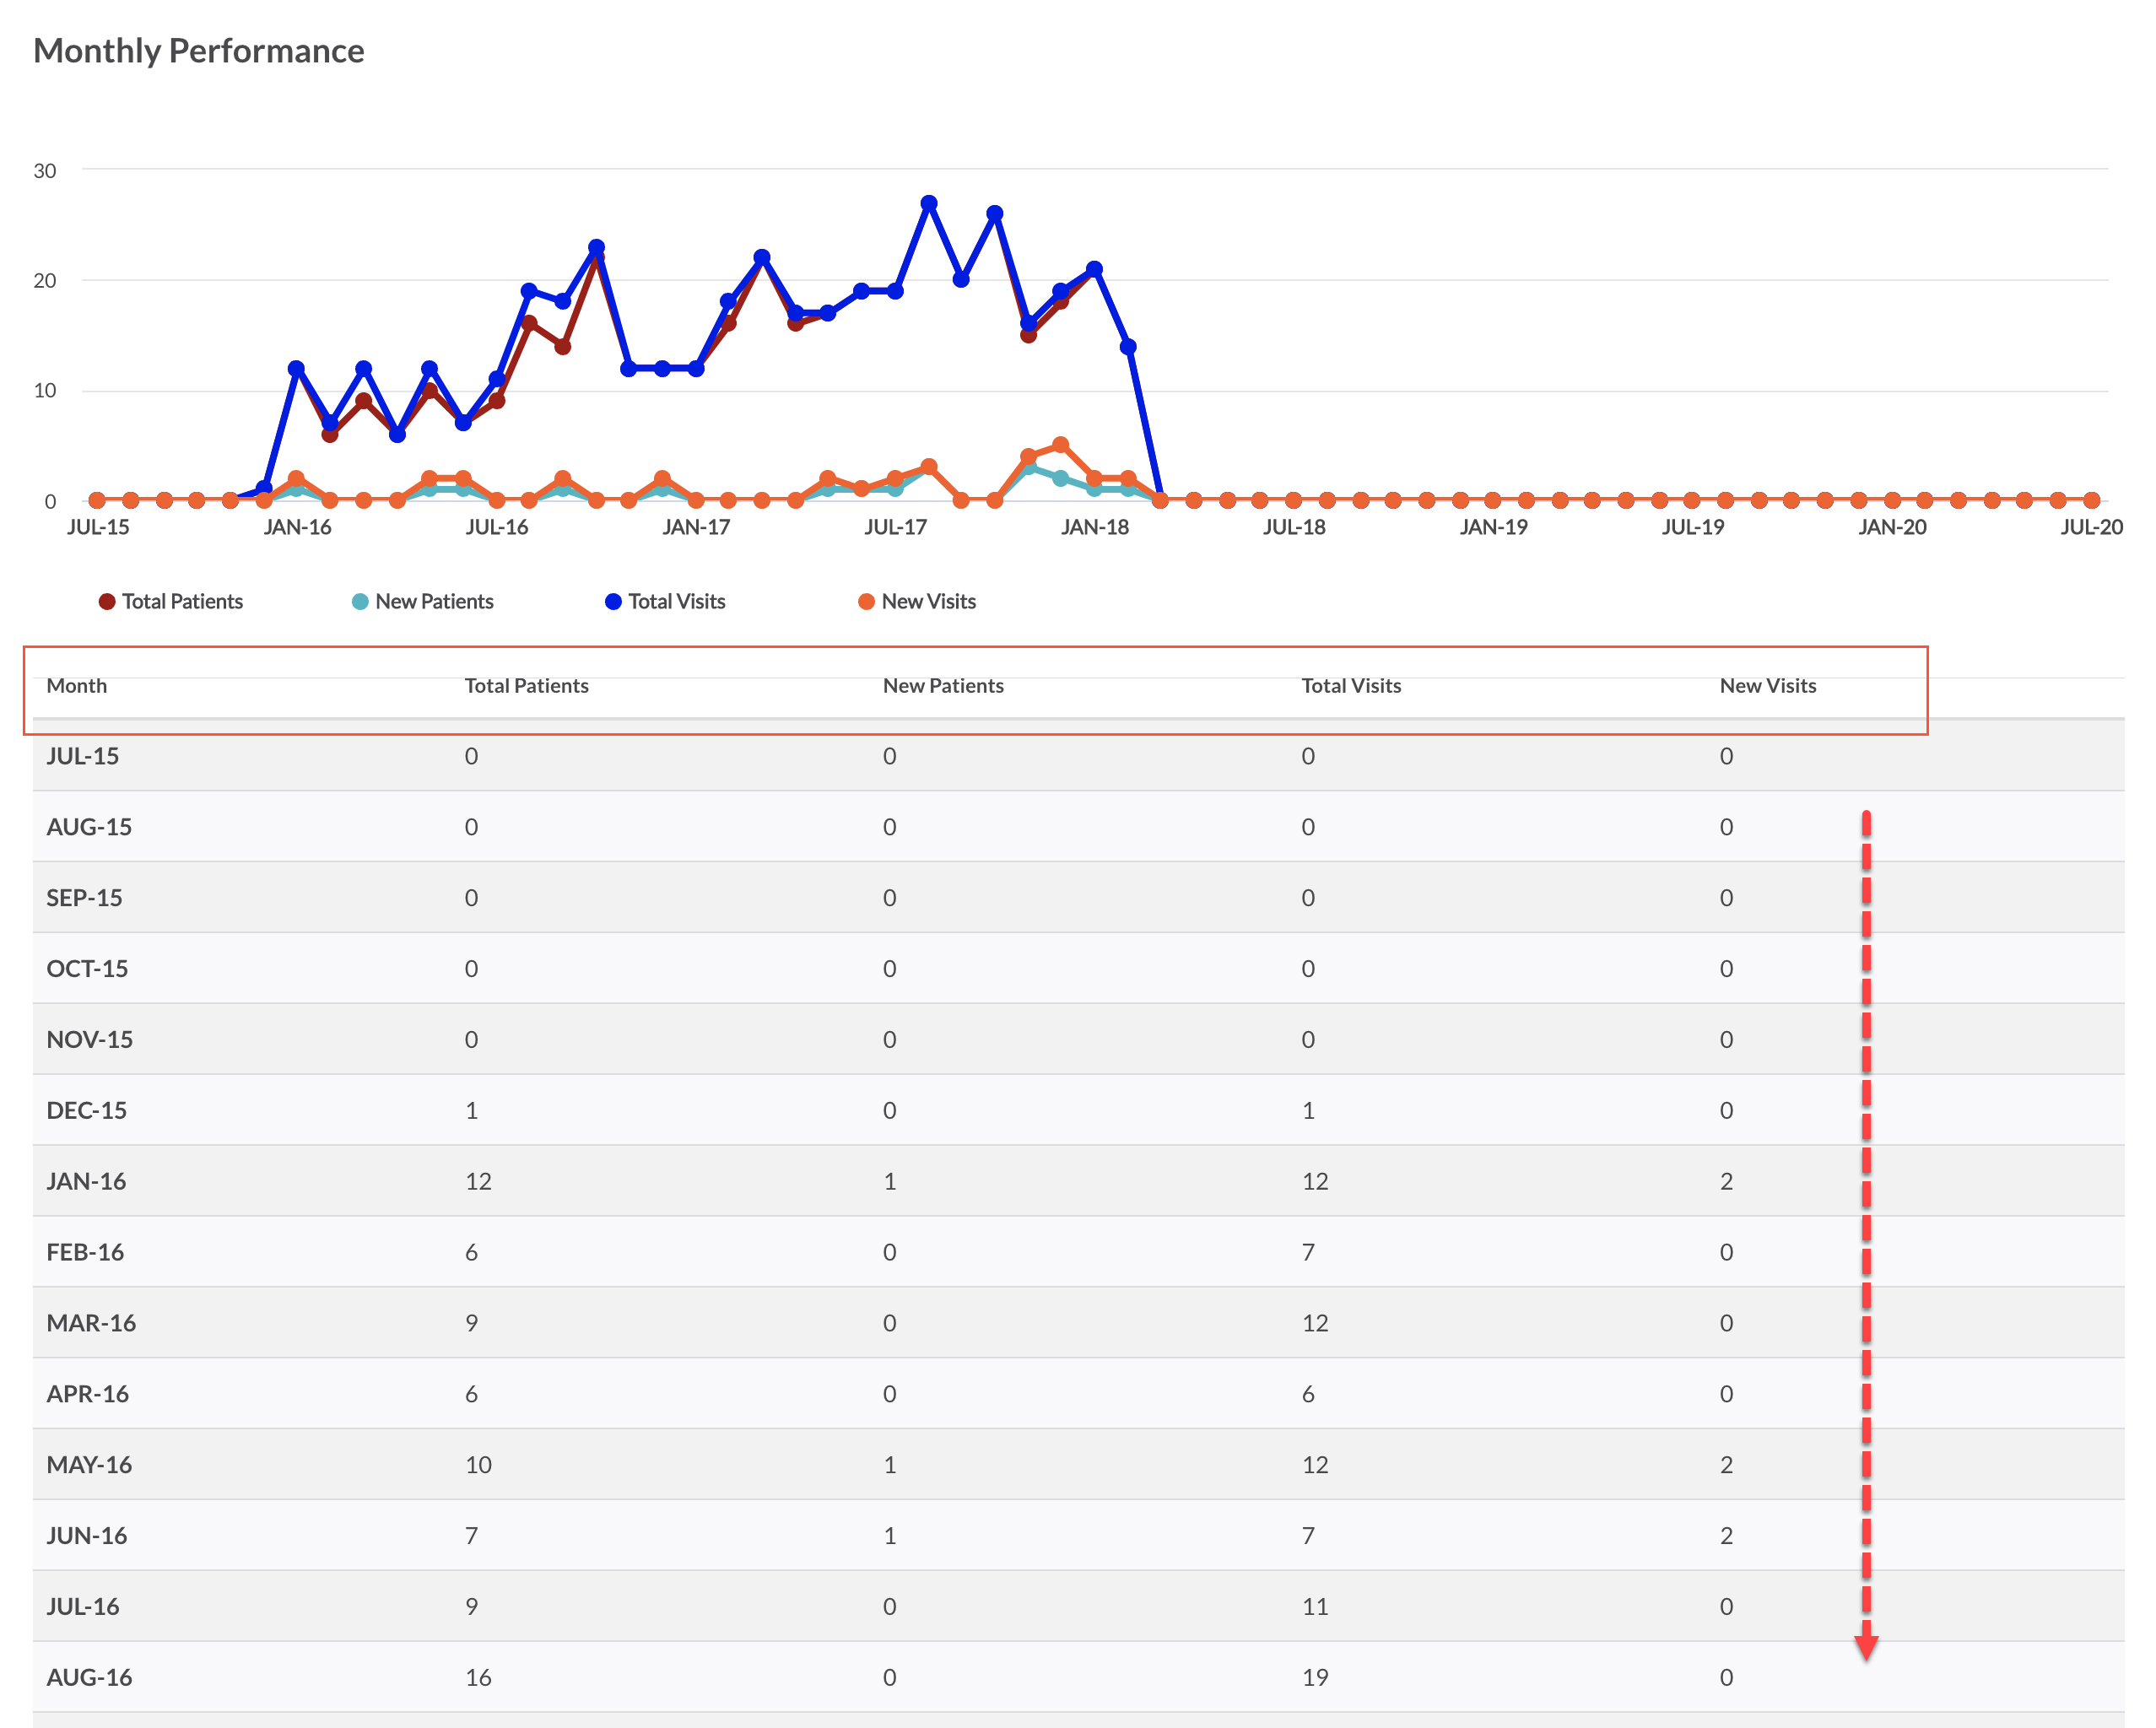The image size is (2156, 1728).
Task: Click the JUL-18 label on the chart x-axis
Action: 1293,527
